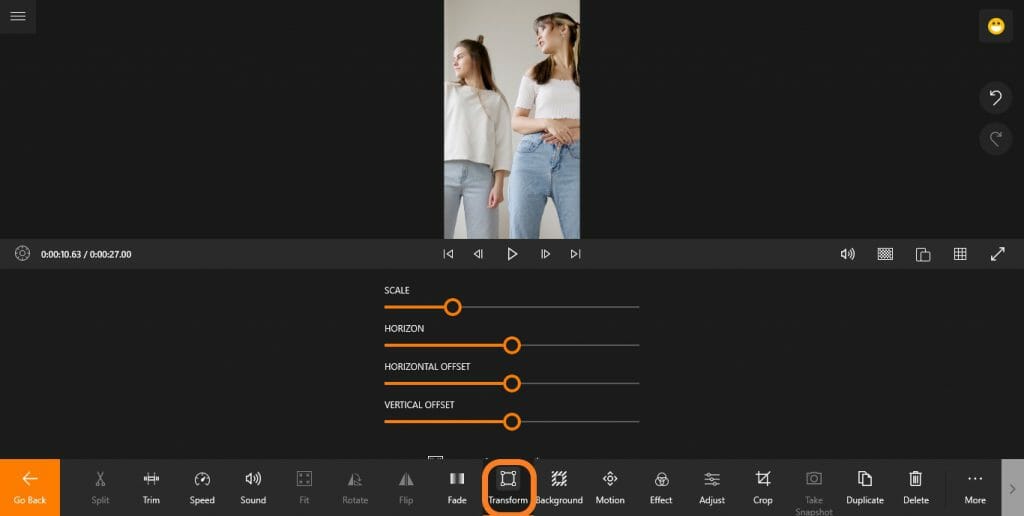Click the video preview frame

(x=512, y=120)
